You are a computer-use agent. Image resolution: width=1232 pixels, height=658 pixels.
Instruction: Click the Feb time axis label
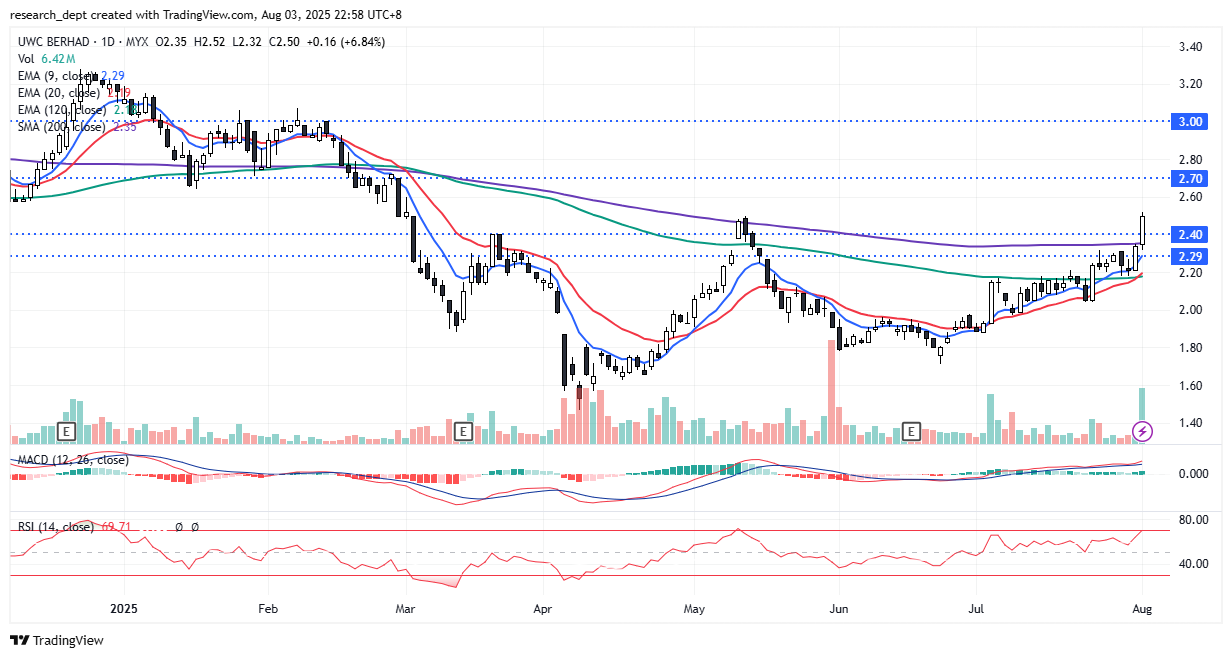pyautogui.click(x=267, y=608)
